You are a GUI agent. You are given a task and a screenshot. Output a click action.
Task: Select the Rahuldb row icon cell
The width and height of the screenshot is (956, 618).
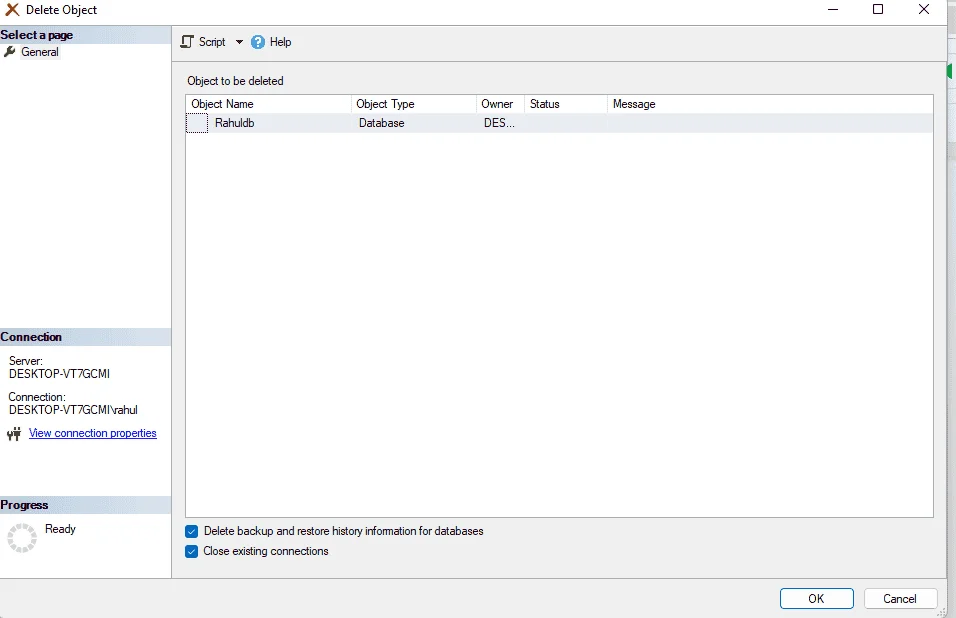[197, 123]
